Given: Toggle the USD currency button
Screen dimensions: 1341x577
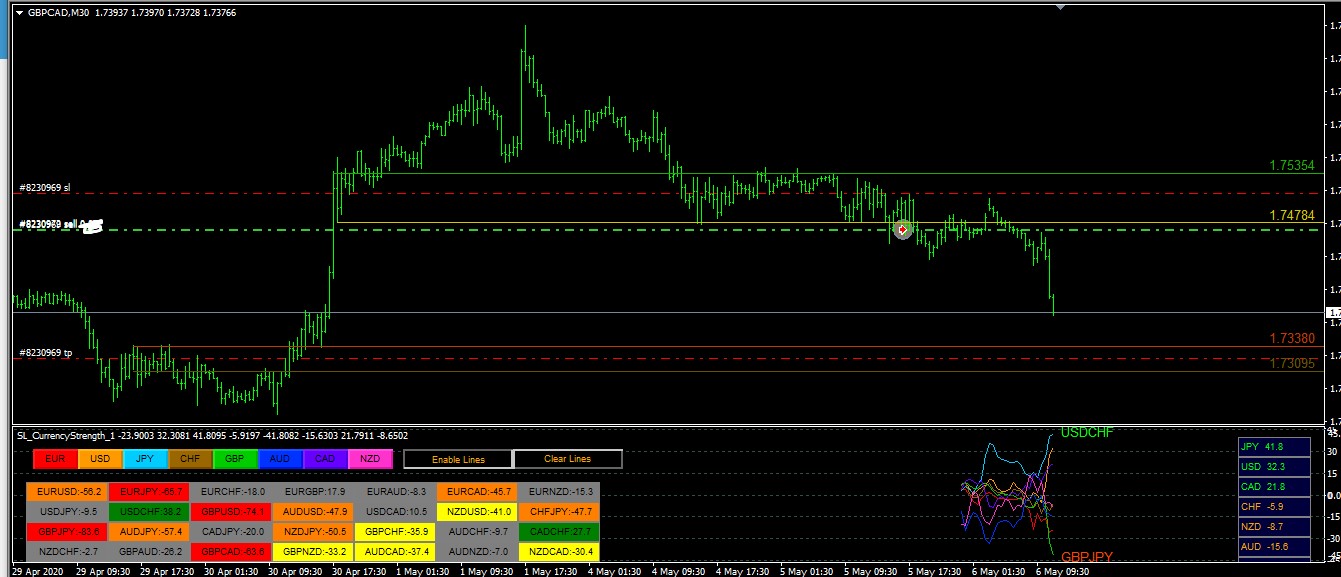Looking at the screenshot, I should [100, 459].
